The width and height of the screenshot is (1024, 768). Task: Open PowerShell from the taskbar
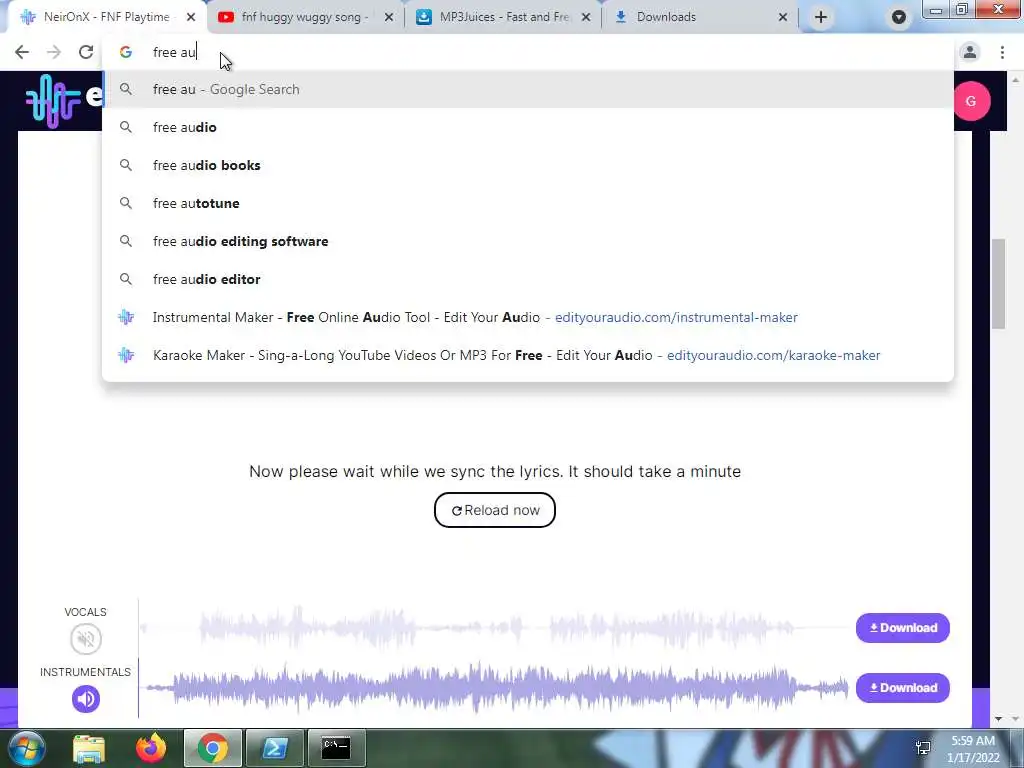tap(274, 748)
